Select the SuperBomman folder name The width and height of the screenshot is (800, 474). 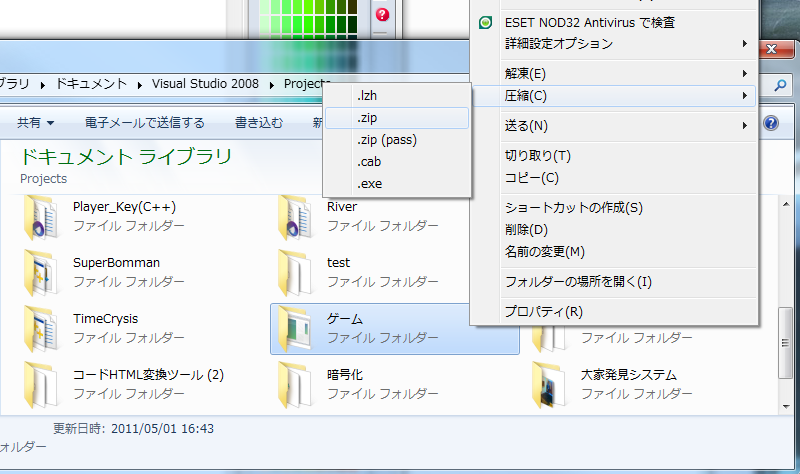click(116, 263)
